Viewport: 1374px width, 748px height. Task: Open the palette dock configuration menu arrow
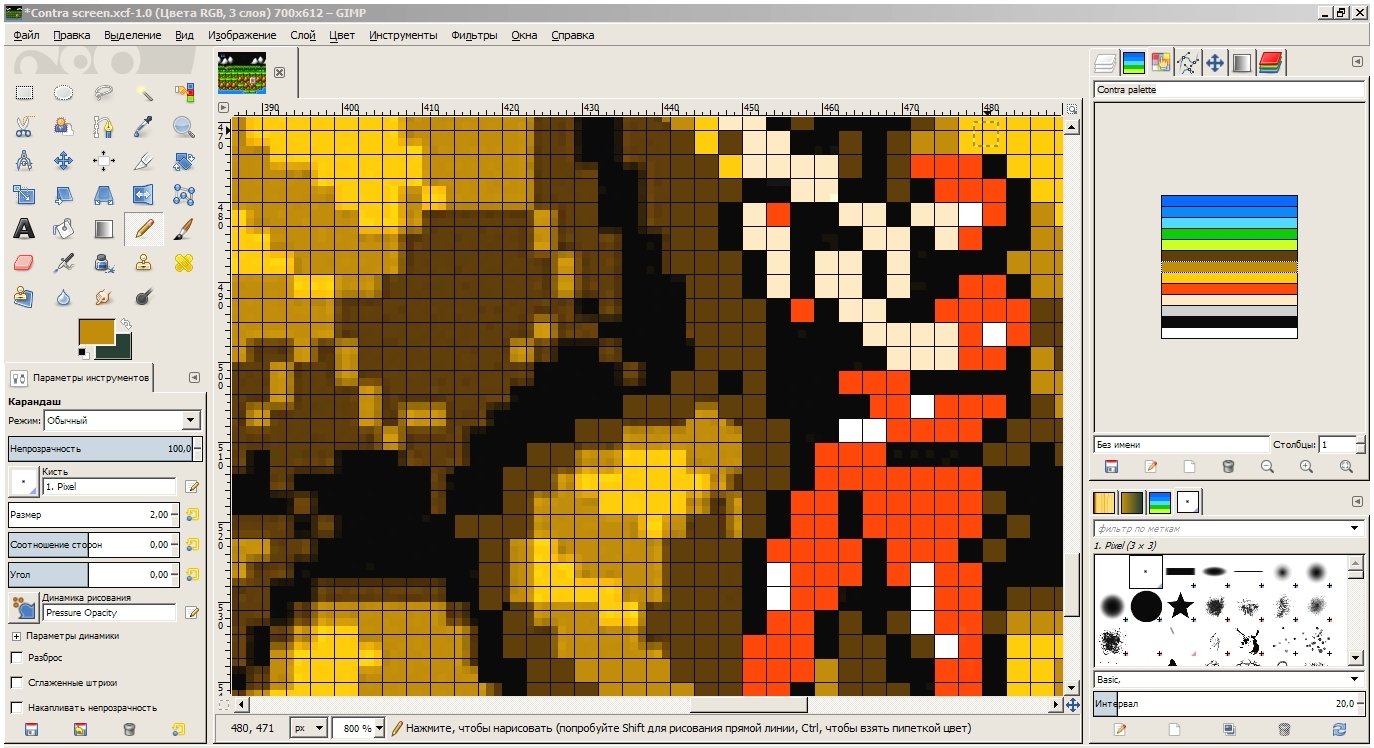(x=1357, y=61)
